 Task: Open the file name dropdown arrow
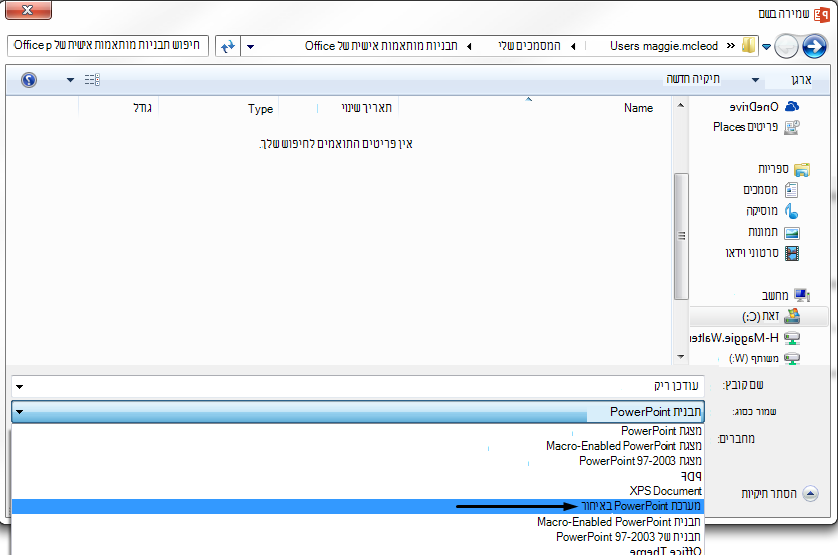click(20, 387)
